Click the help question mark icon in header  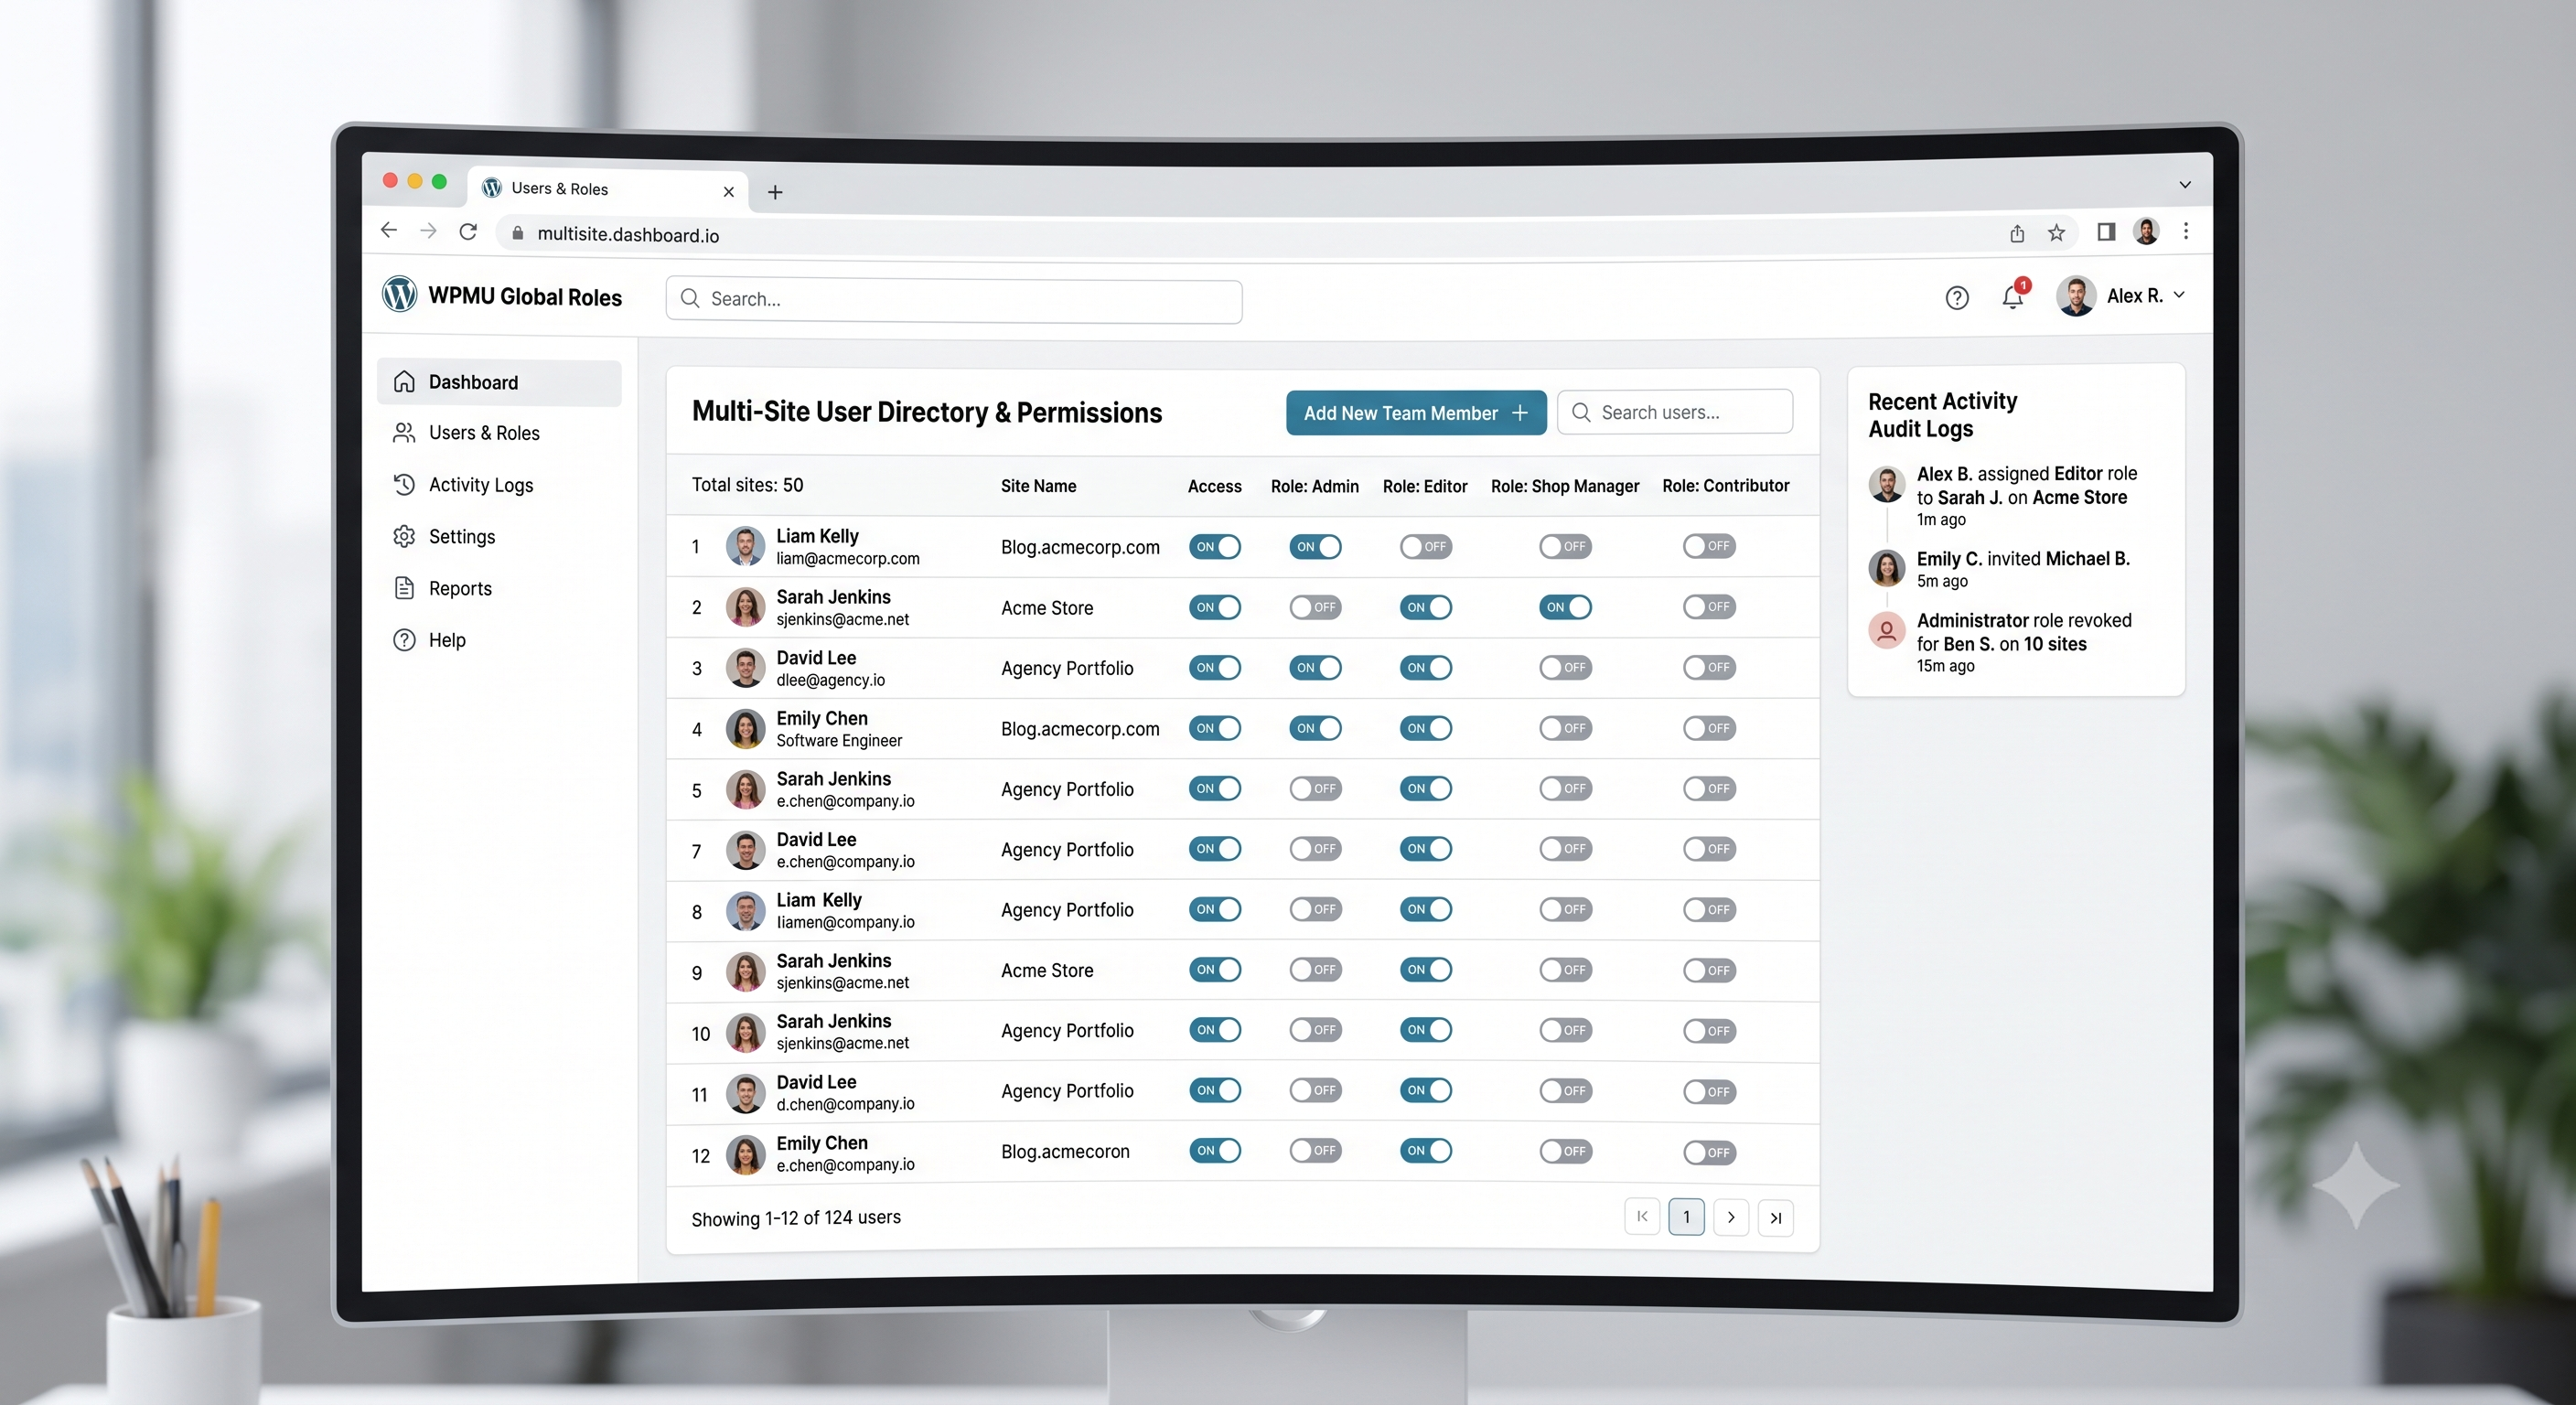pyautogui.click(x=1957, y=298)
